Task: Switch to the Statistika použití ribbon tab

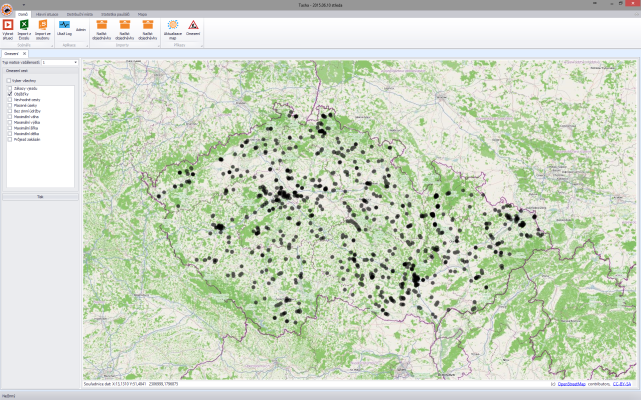Action: 115,14
